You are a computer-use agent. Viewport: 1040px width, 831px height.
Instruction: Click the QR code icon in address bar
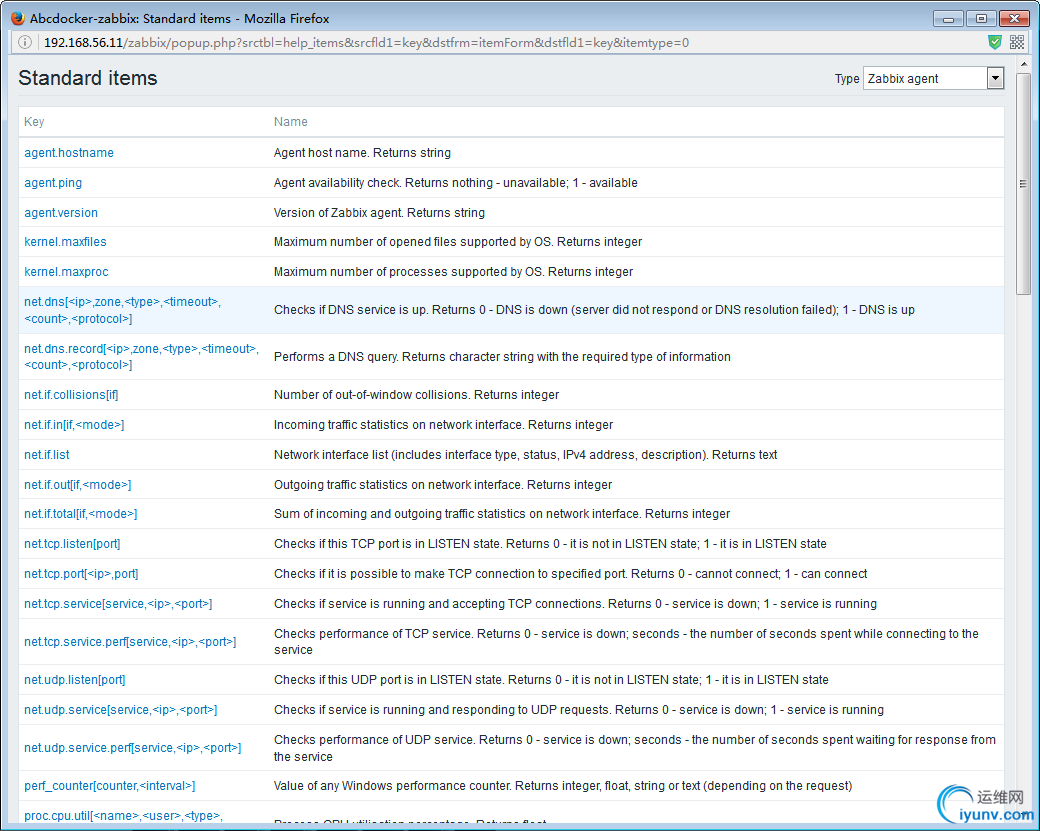(1017, 42)
